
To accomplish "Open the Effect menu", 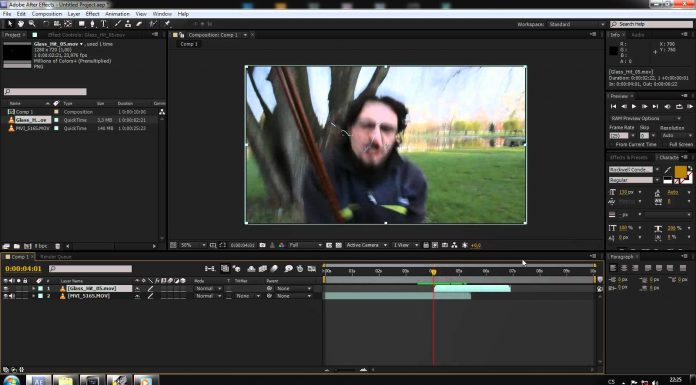I will point(92,14).
